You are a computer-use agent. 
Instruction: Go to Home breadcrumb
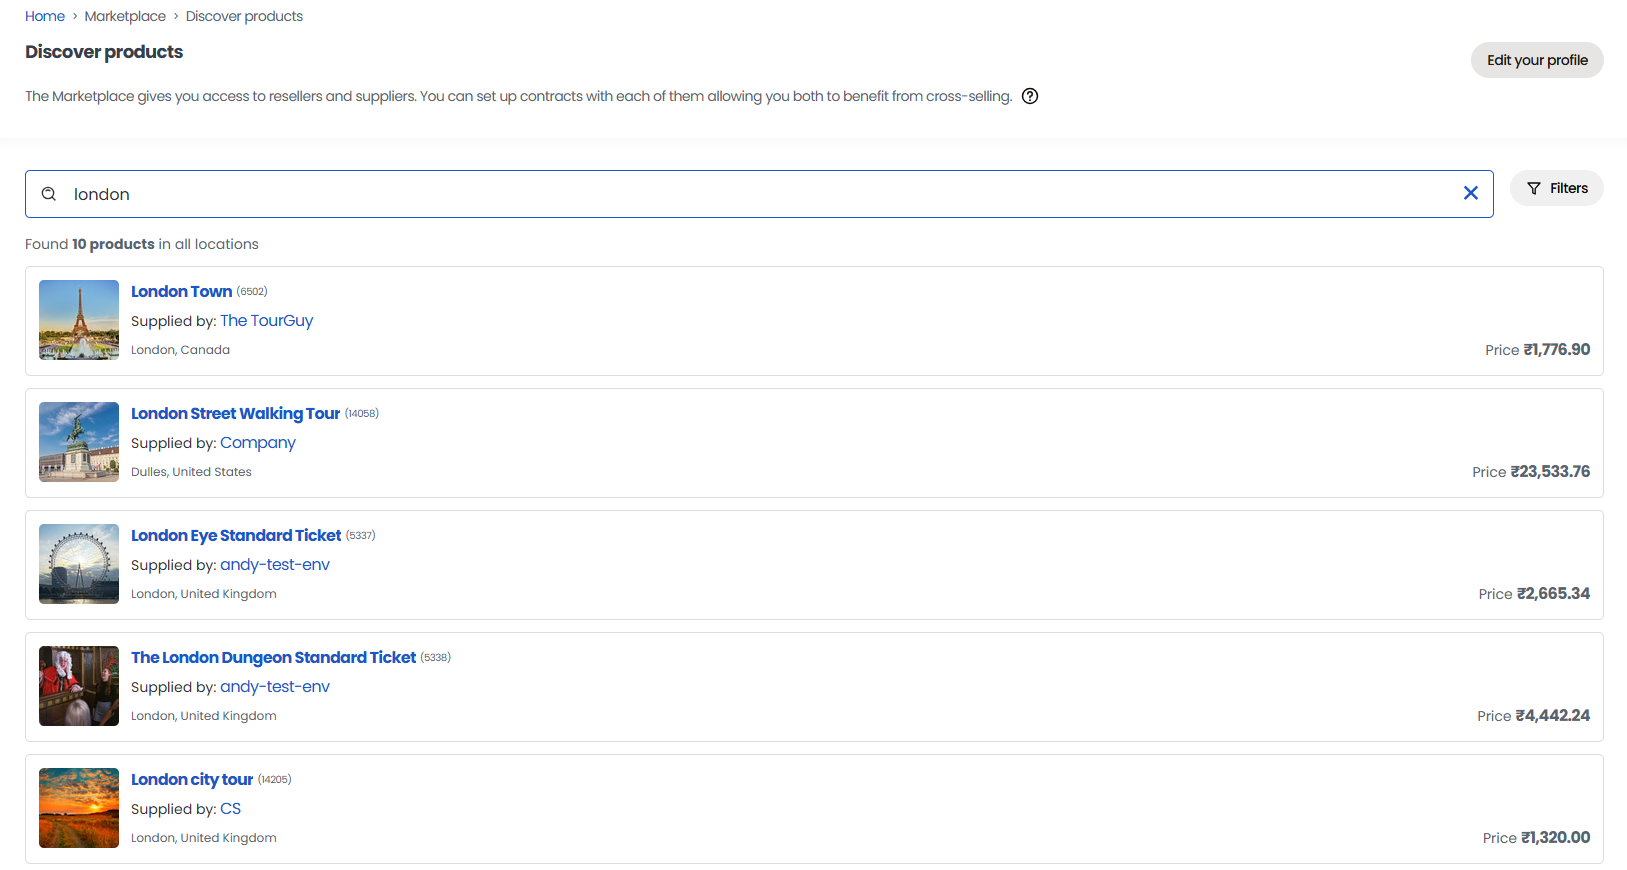[x=45, y=16]
